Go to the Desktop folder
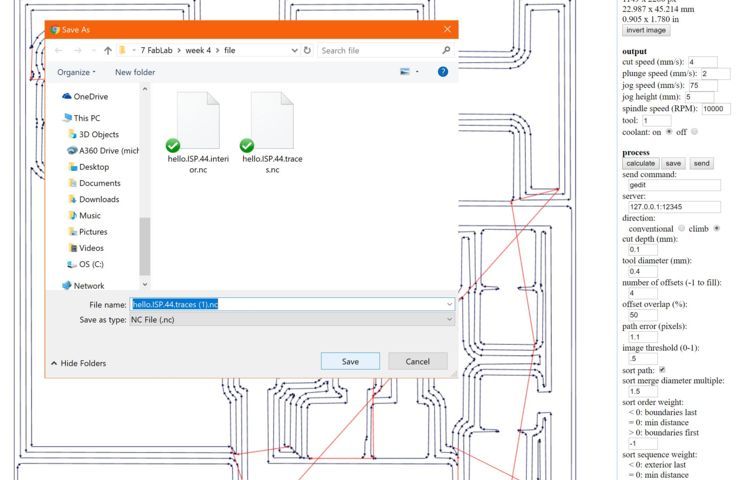 [x=89, y=167]
